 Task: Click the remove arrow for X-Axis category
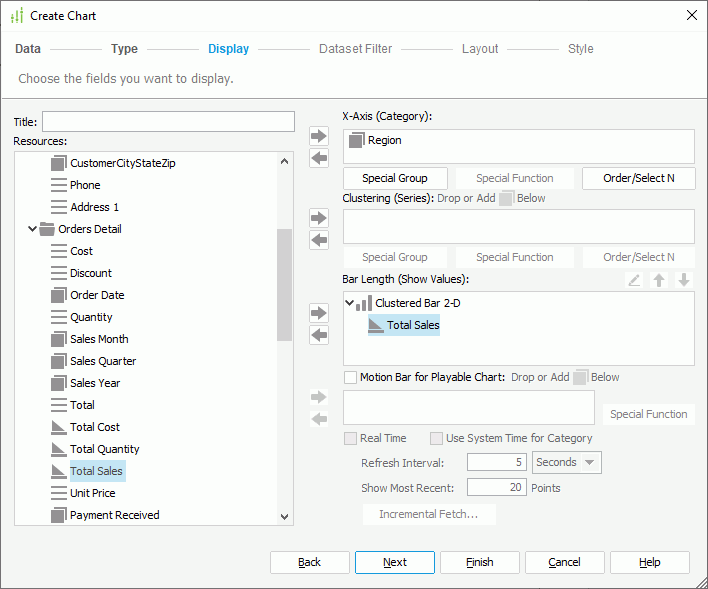click(319, 158)
